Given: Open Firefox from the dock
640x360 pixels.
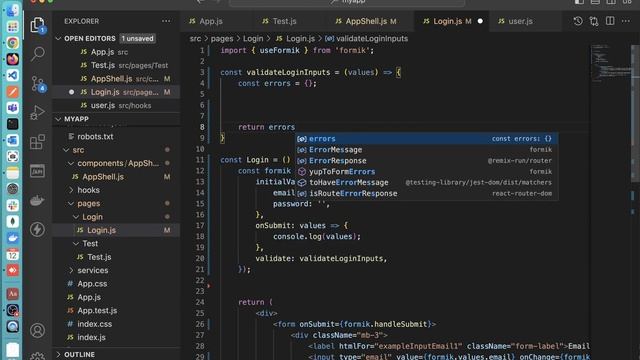Looking at the screenshot, I should pyautogui.click(x=12, y=59).
